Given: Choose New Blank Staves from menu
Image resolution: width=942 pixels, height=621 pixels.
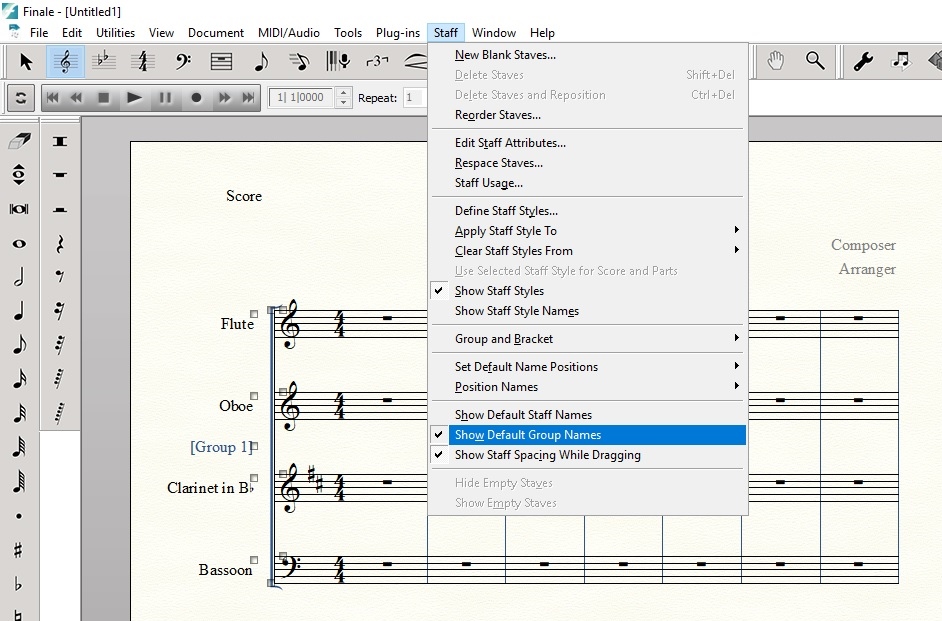Looking at the screenshot, I should (505, 55).
